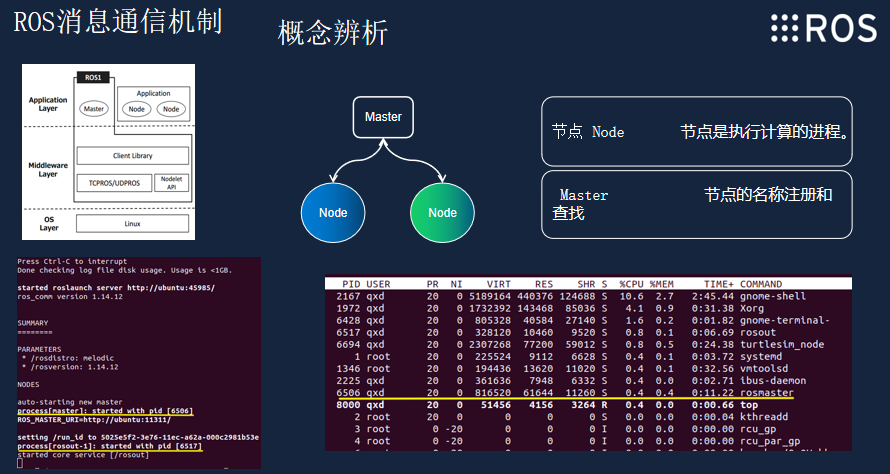
Task: Click the COMMAND column header
Action: click(775, 284)
